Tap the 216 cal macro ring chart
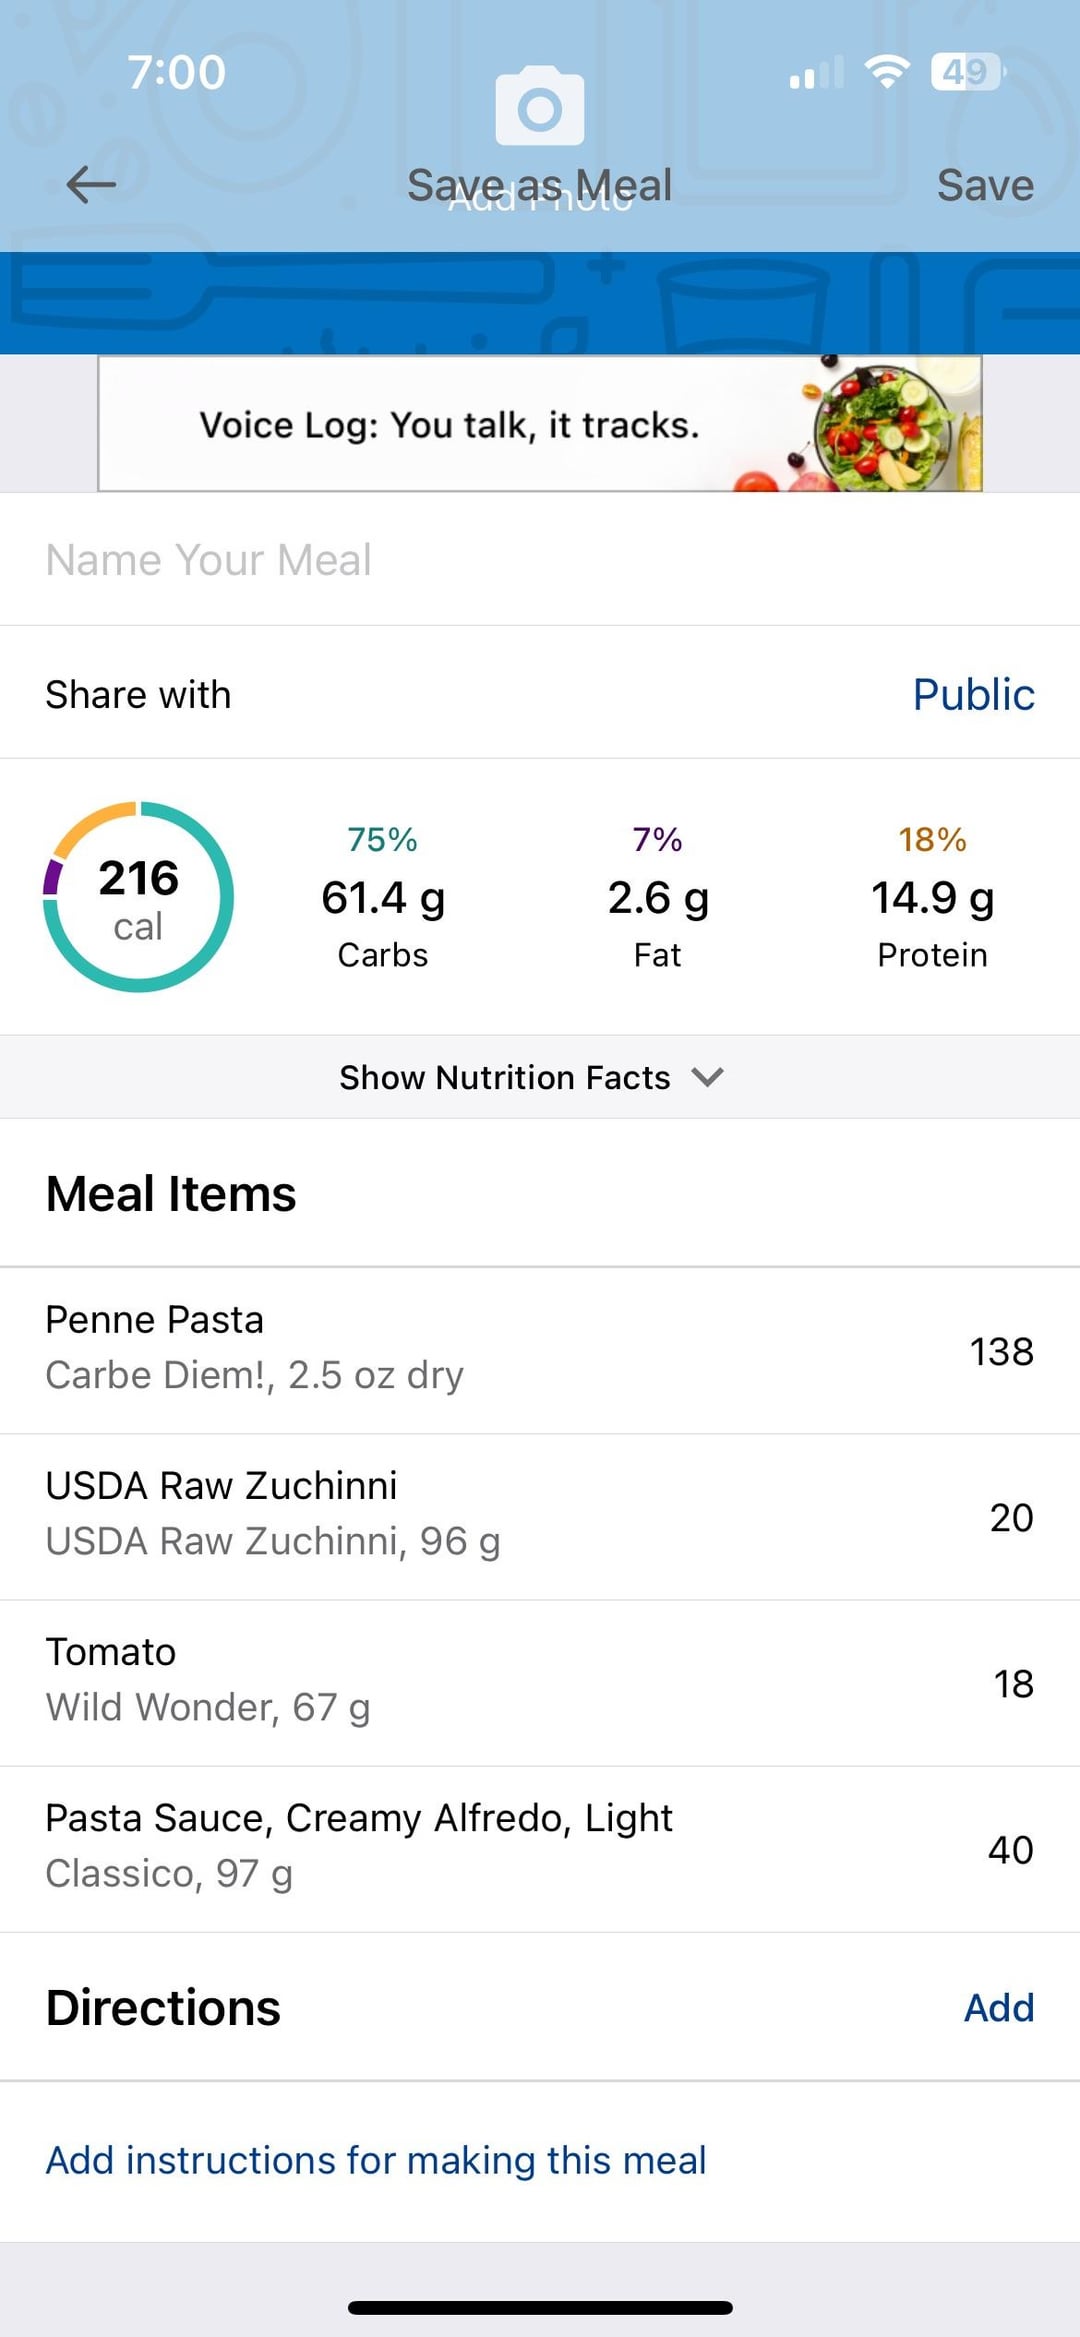The height and width of the screenshot is (2337, 1080). tap(138, 897)
